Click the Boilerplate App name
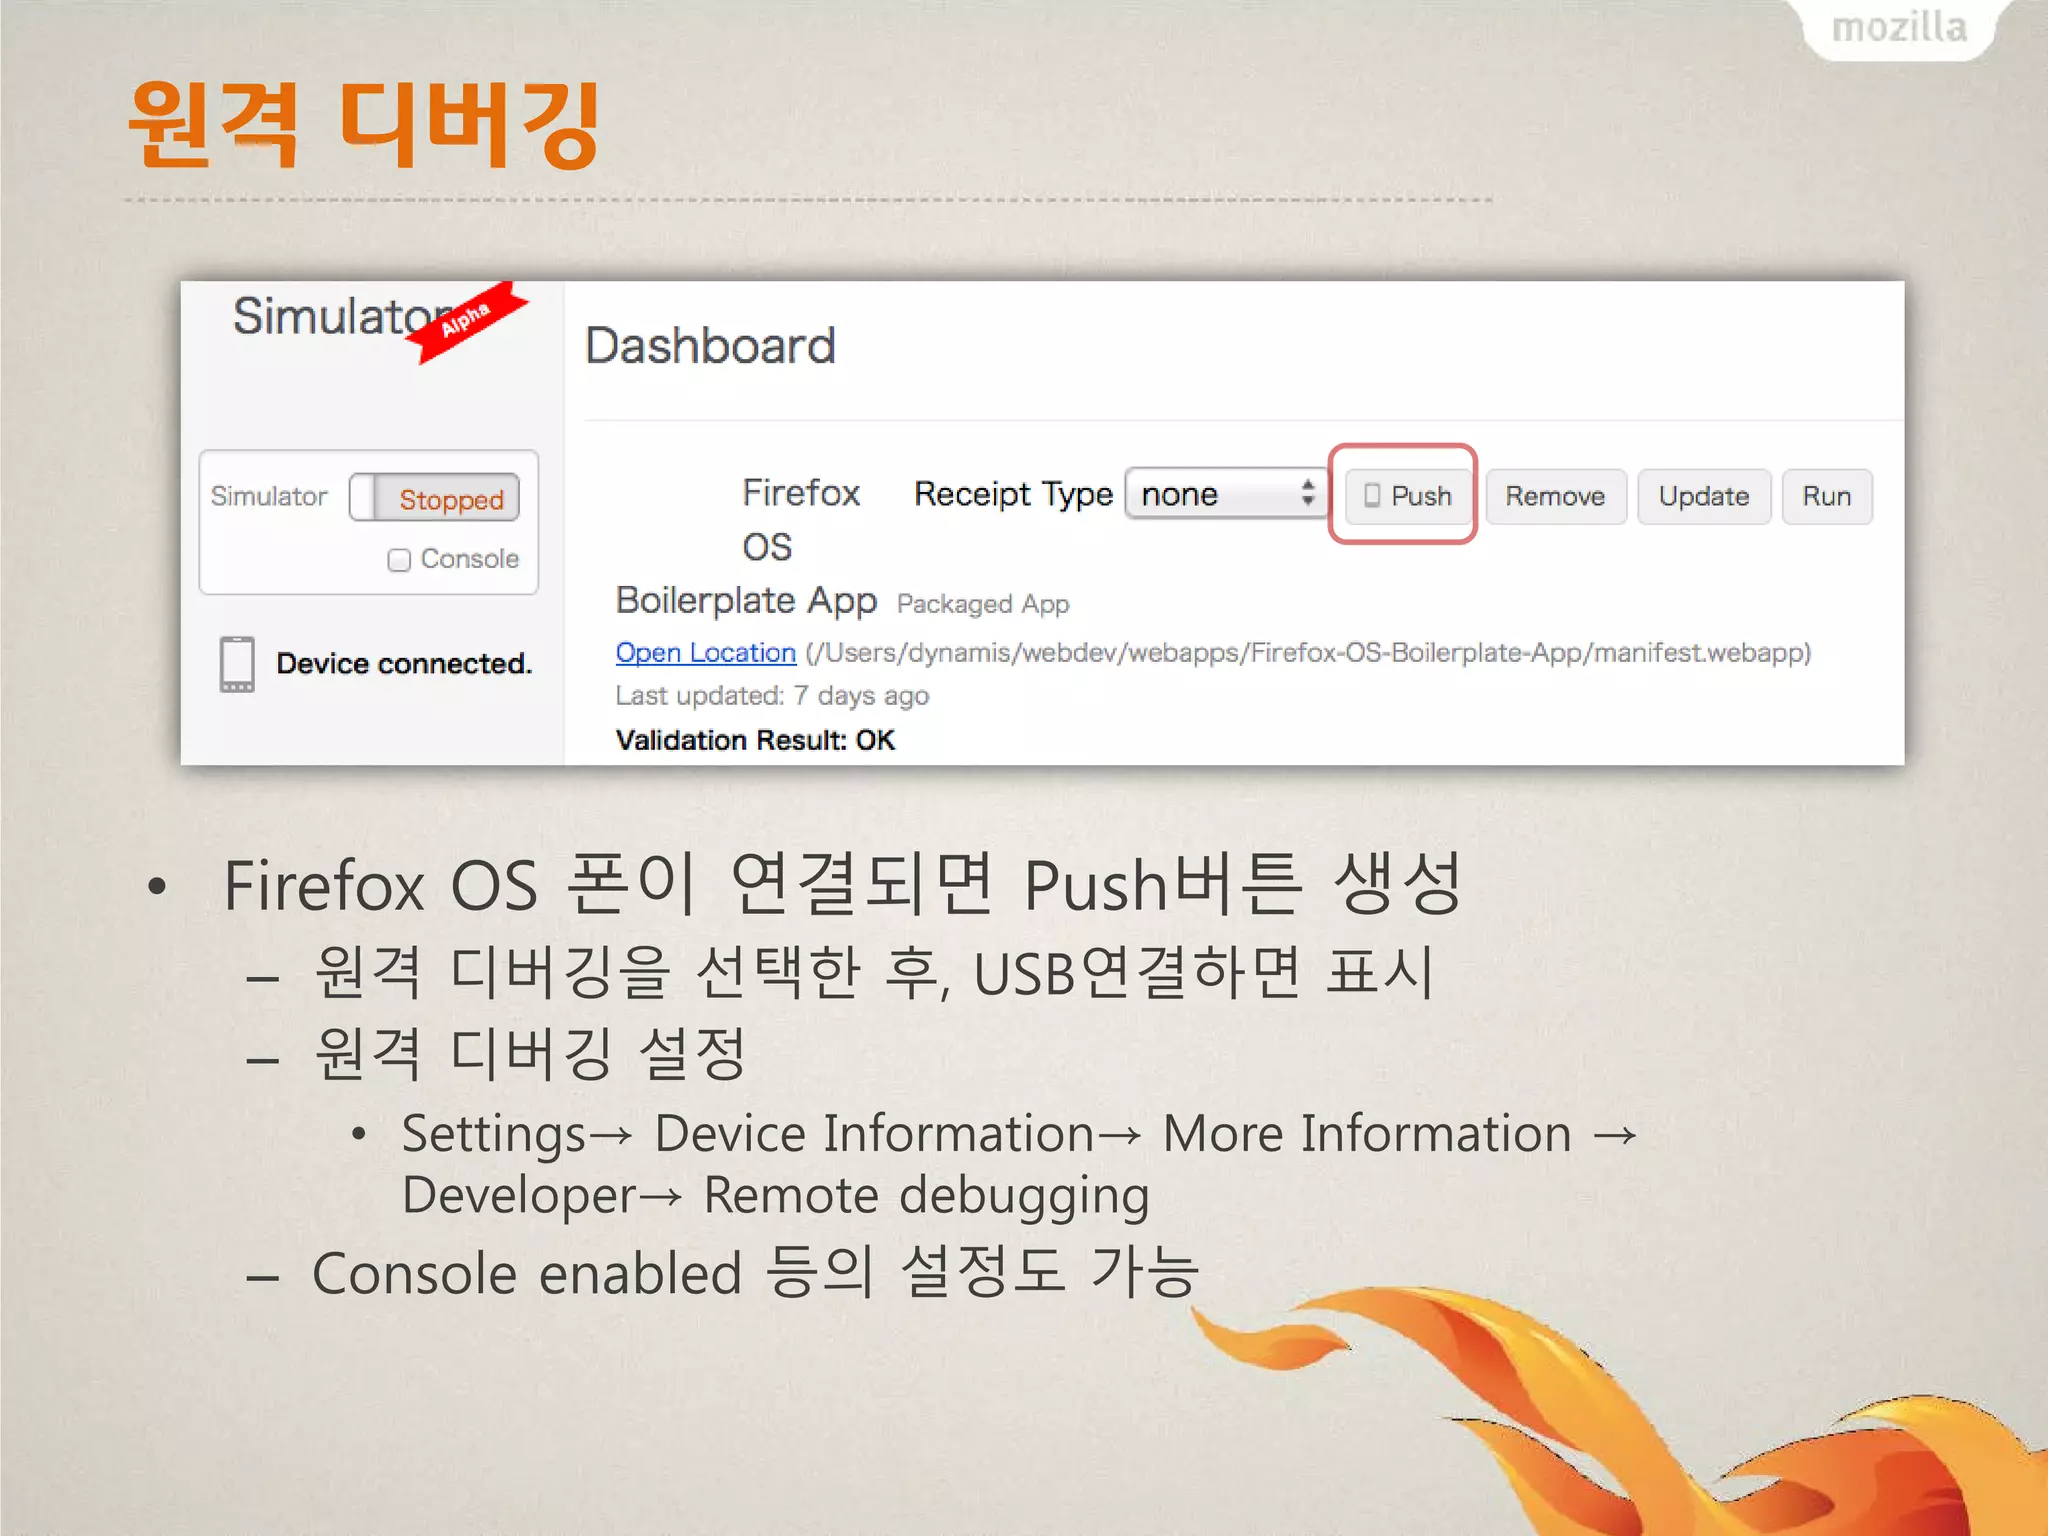This screenshot has height=1536, width=2048. 746,600
